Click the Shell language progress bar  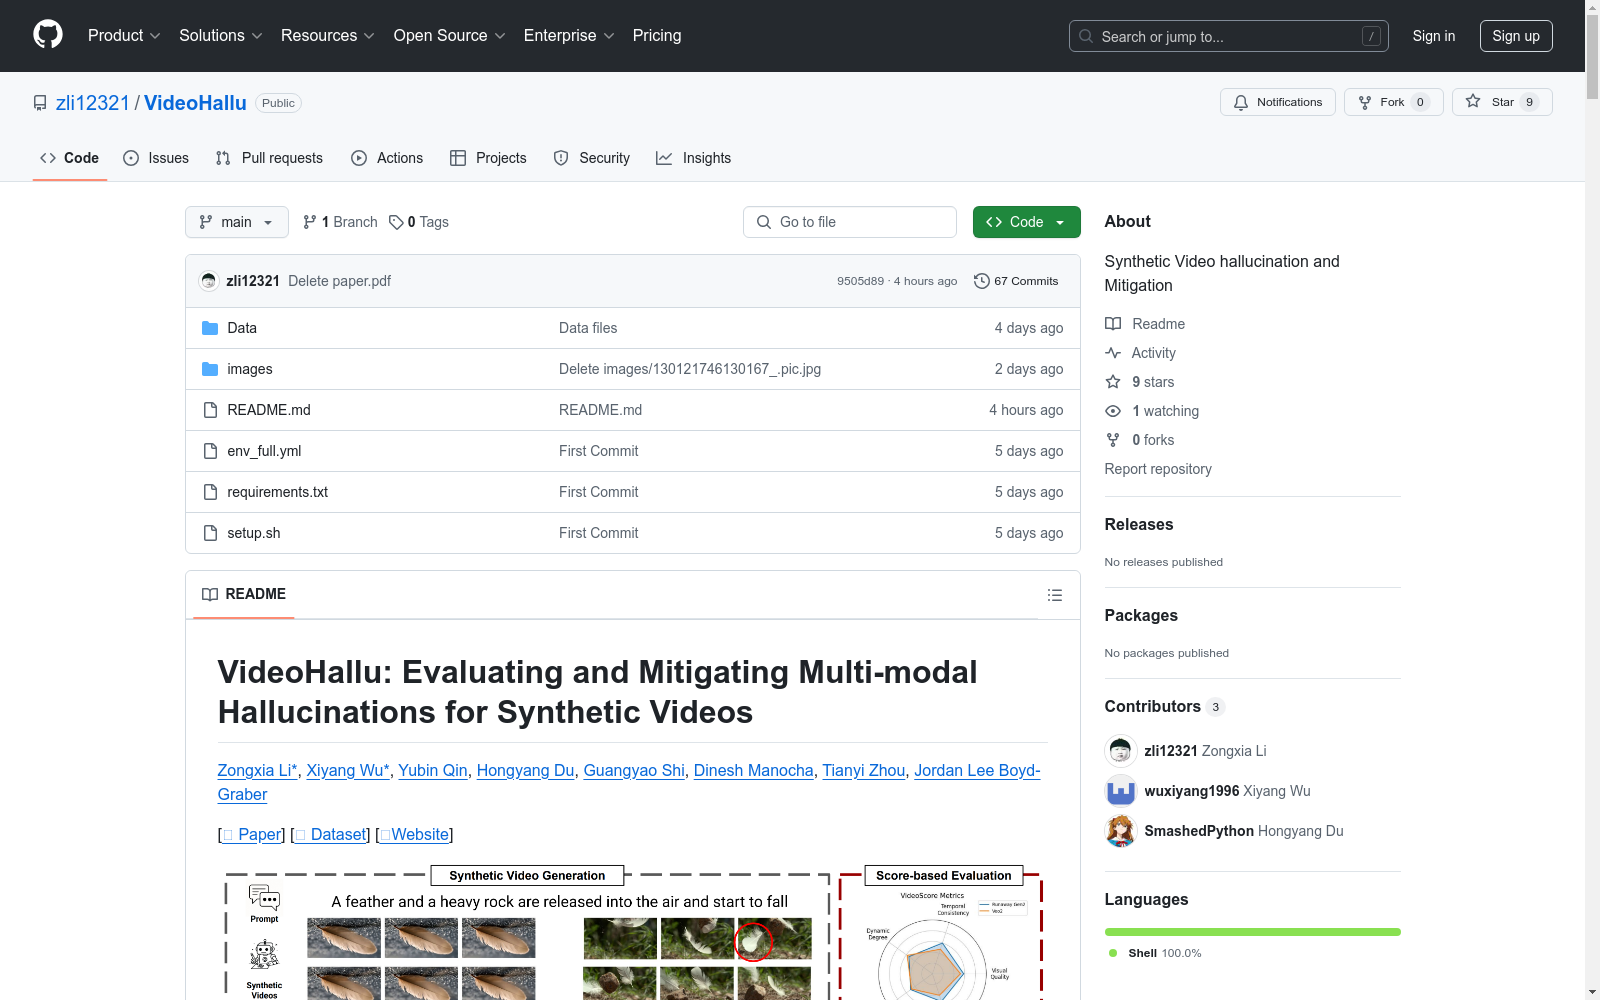[1253, 932]
